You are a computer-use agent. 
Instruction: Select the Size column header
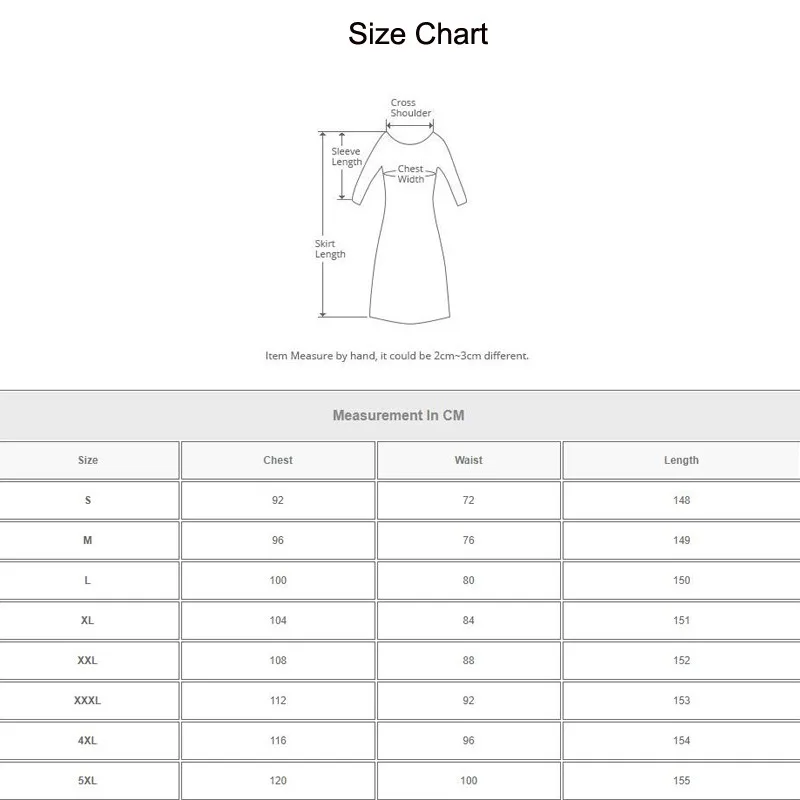88,460
